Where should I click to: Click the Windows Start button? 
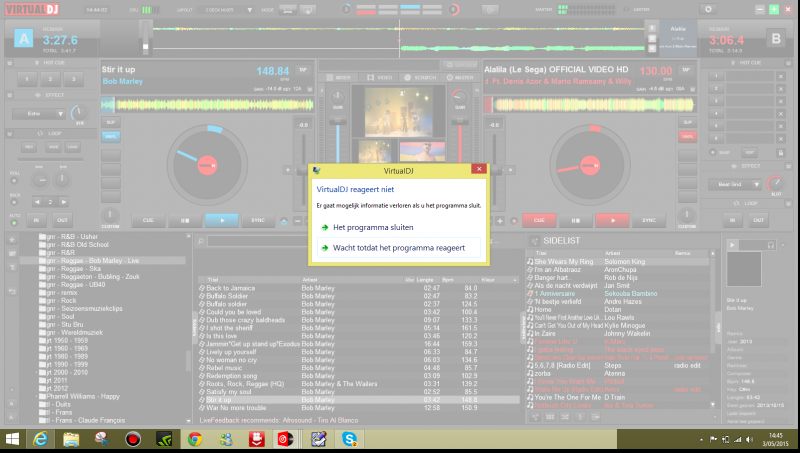[12, 439]
